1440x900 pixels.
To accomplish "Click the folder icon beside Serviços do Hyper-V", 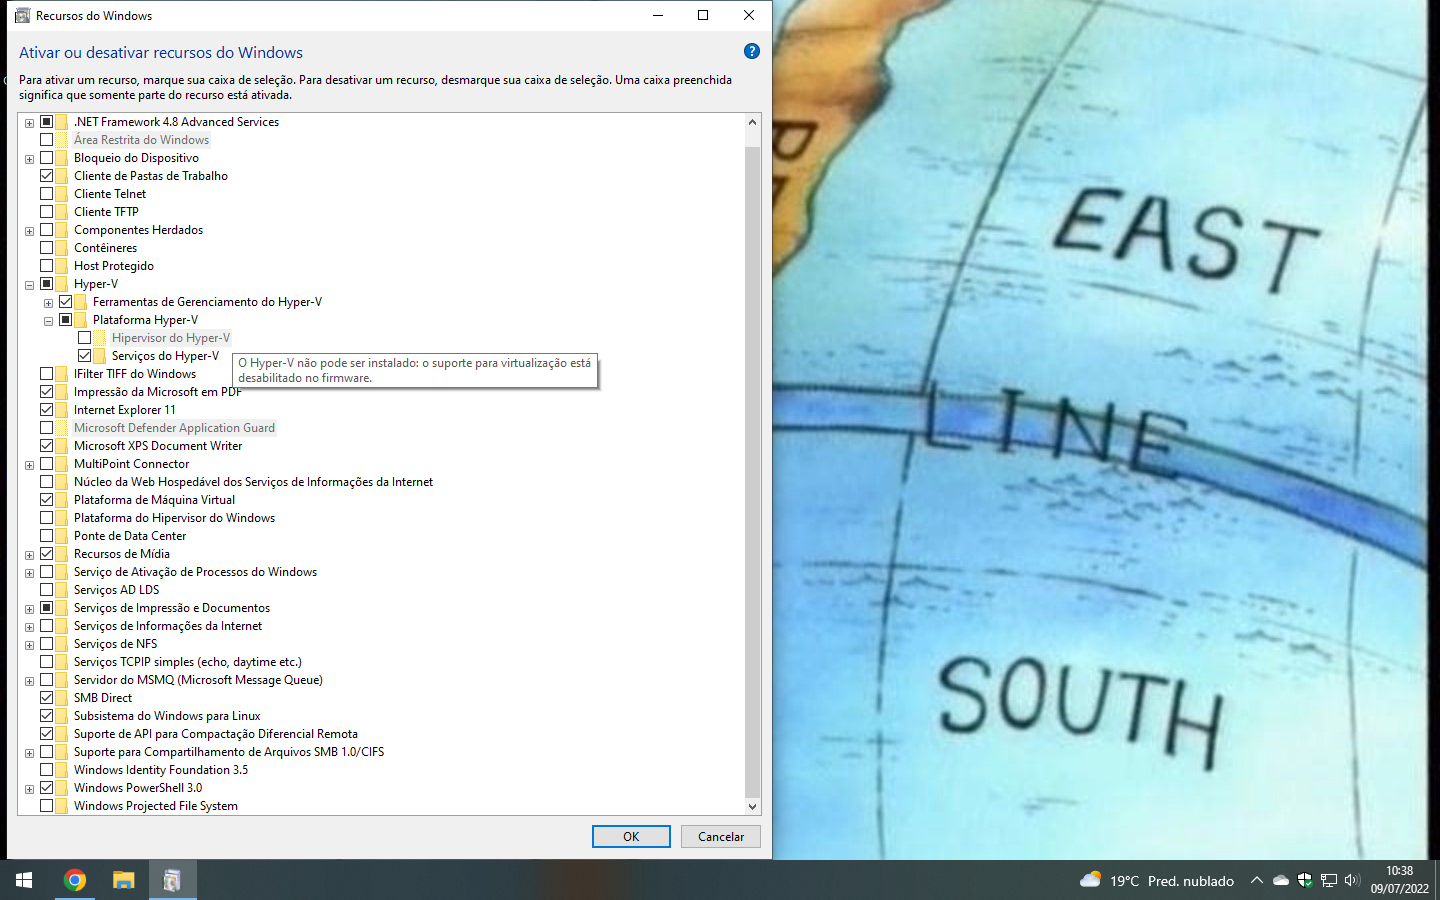I will click(x=100, y=356).
